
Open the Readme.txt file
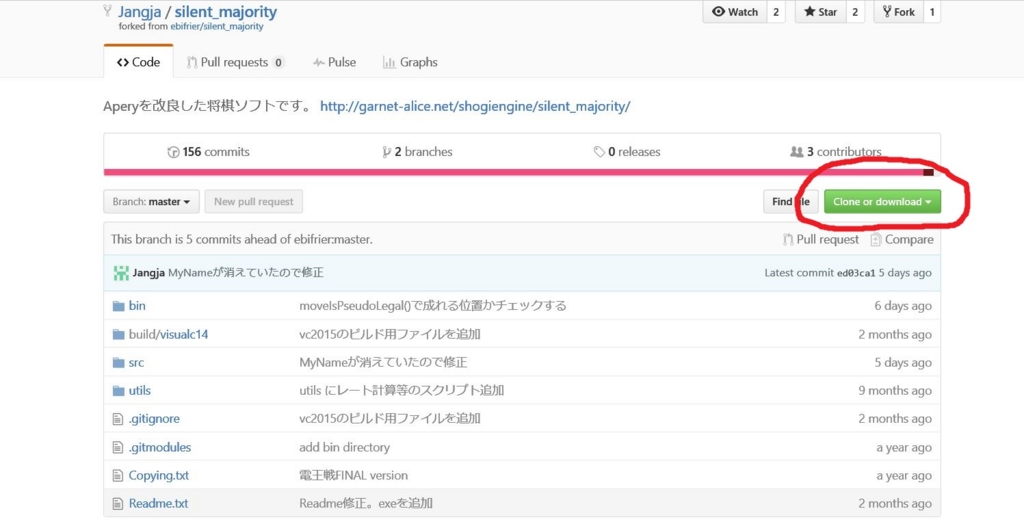coord(158,504)
